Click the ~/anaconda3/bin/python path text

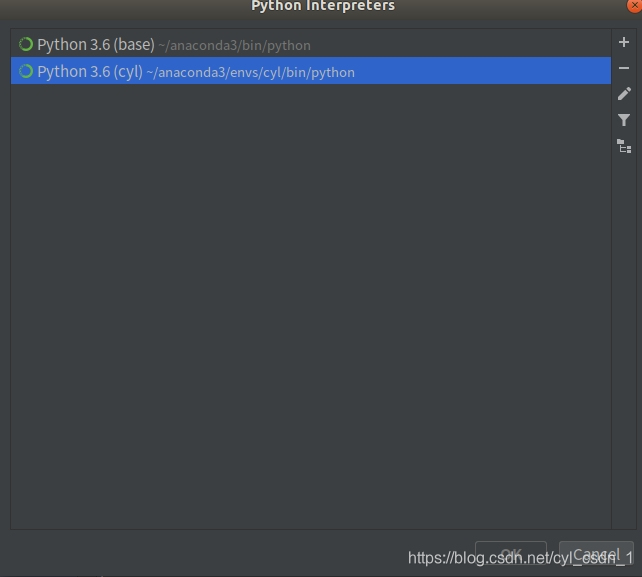click(x=235, y=45)
